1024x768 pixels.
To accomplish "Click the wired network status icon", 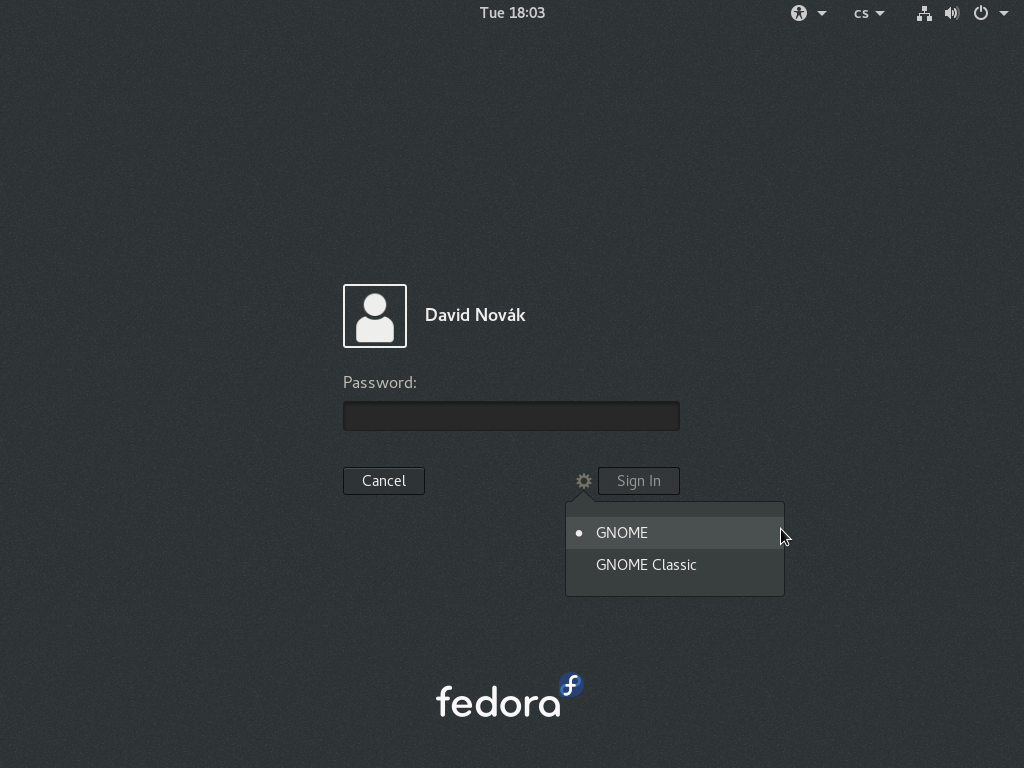I will (x=924, y=13).
